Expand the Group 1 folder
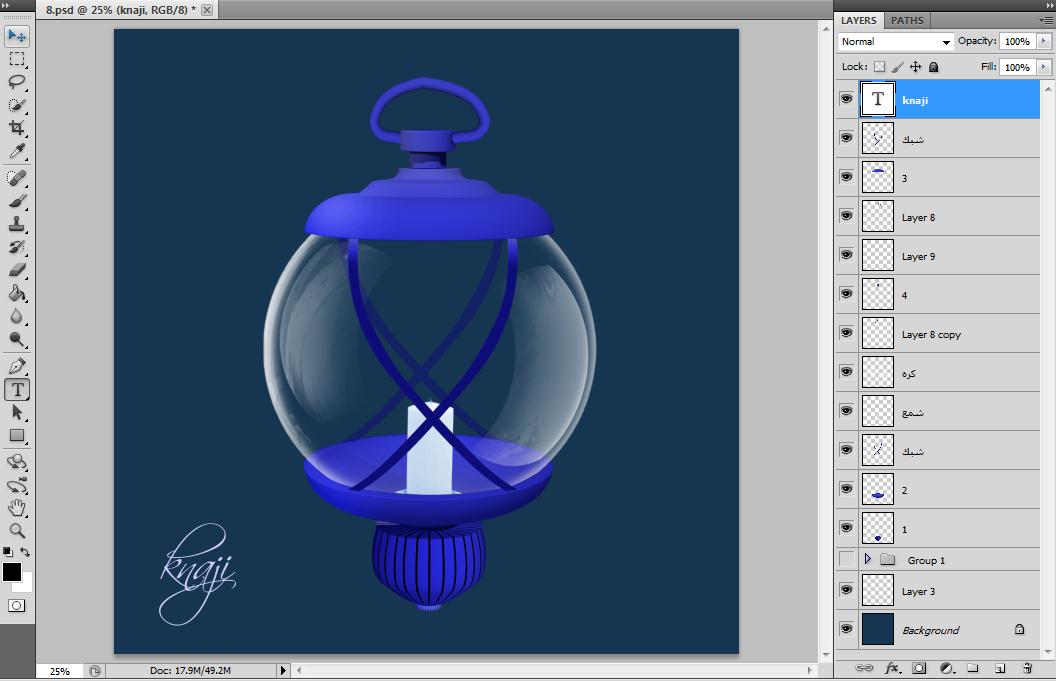 point(868,560)
